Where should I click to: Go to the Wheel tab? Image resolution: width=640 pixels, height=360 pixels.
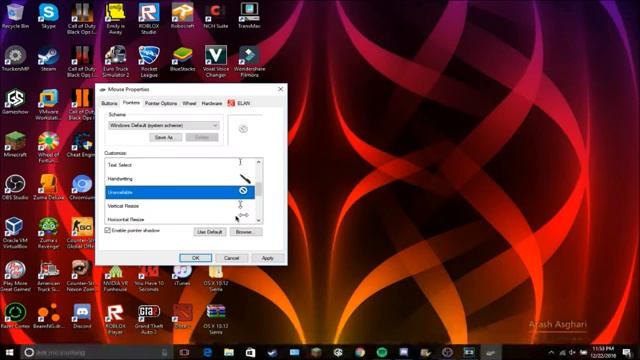click(x=189, y=104)
